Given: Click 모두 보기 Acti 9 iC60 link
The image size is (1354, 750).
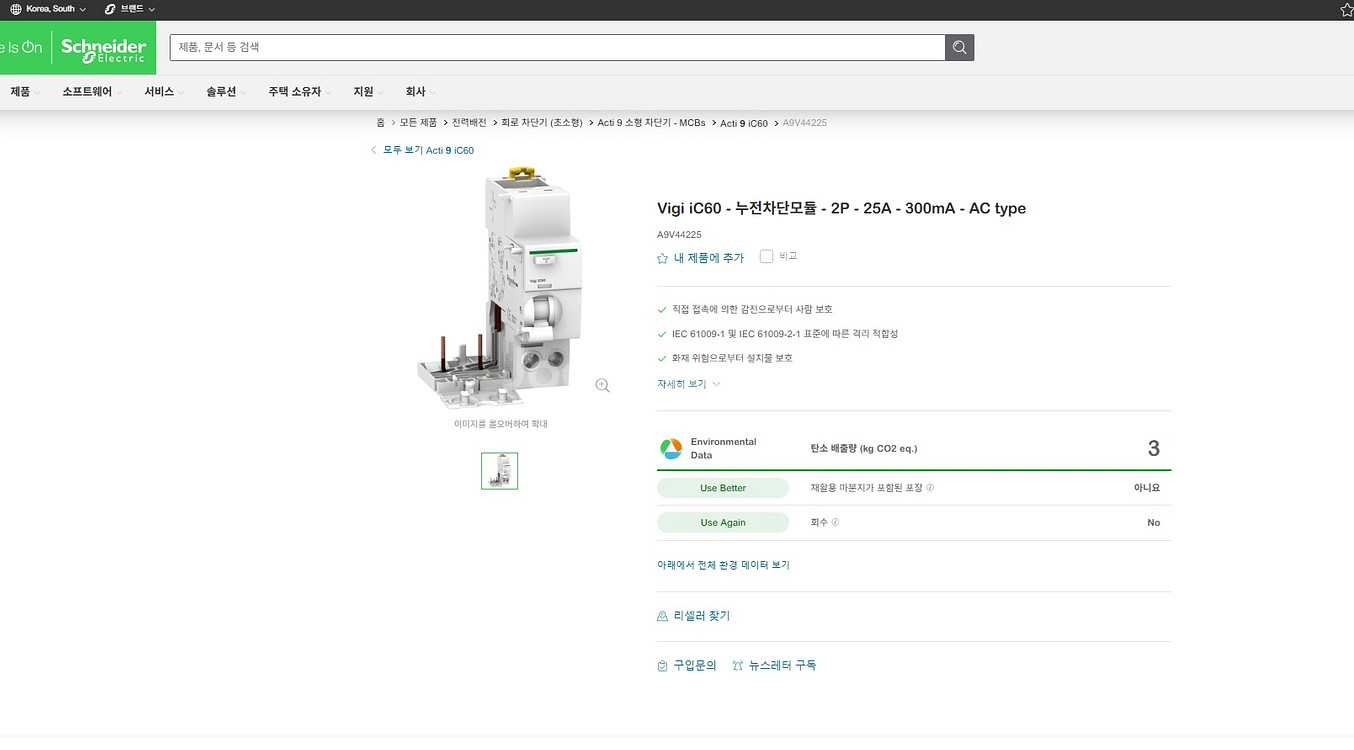Looking at the screenshot, I should [x=428, y=150].
